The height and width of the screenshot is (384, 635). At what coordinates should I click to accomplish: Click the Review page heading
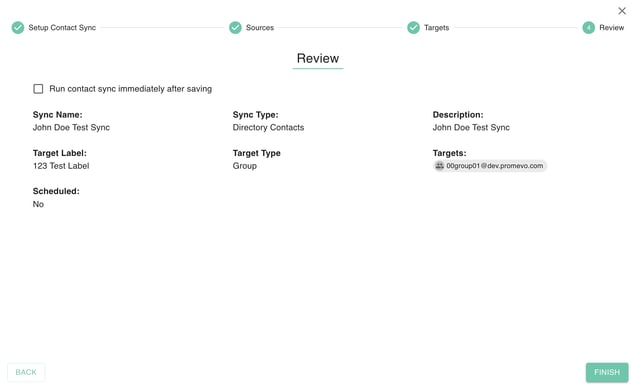click(x=318, y=58)
